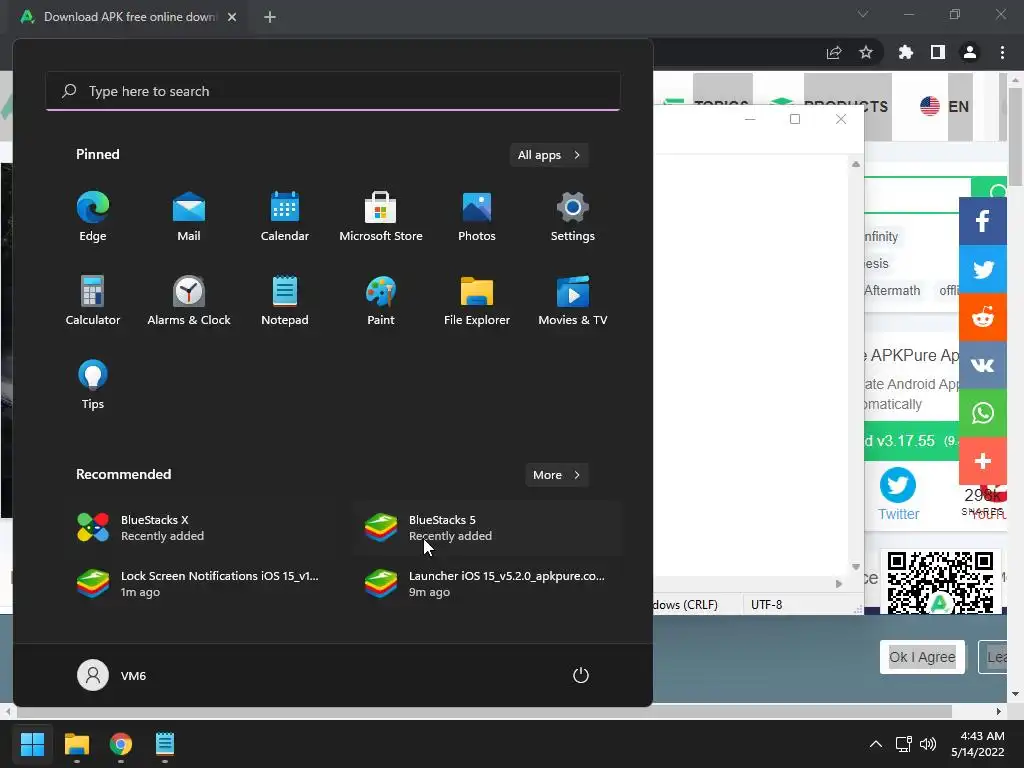Show More recommended items

[556, 475]
